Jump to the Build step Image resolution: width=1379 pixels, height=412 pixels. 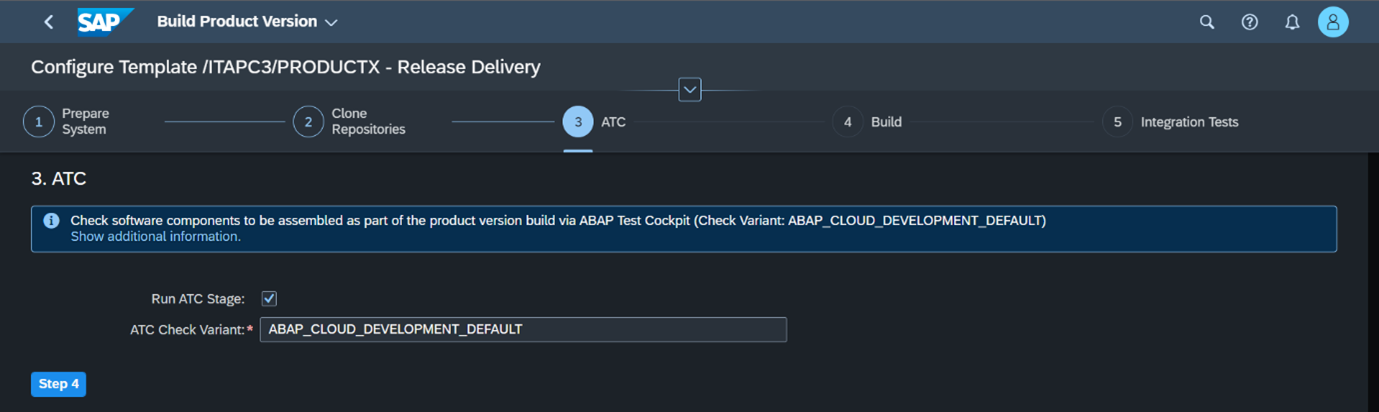(867, 122)
